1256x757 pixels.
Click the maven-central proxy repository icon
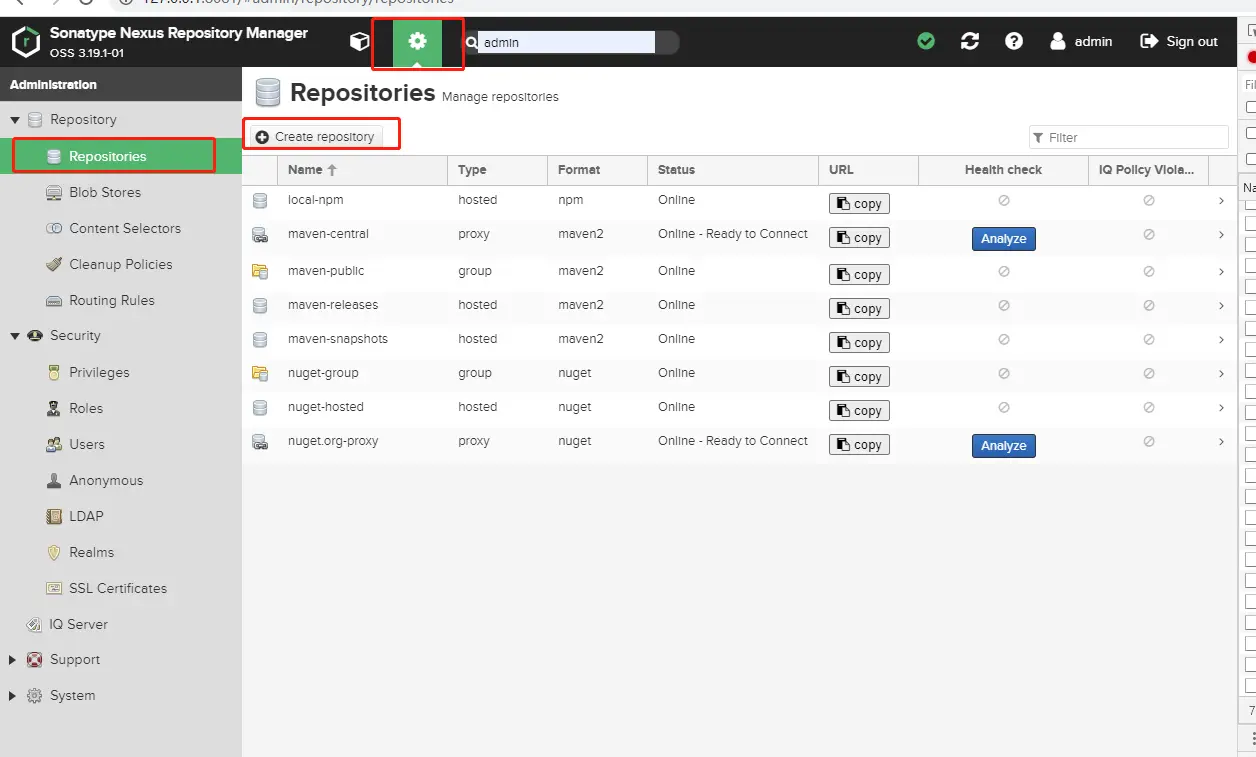point(260,235)
